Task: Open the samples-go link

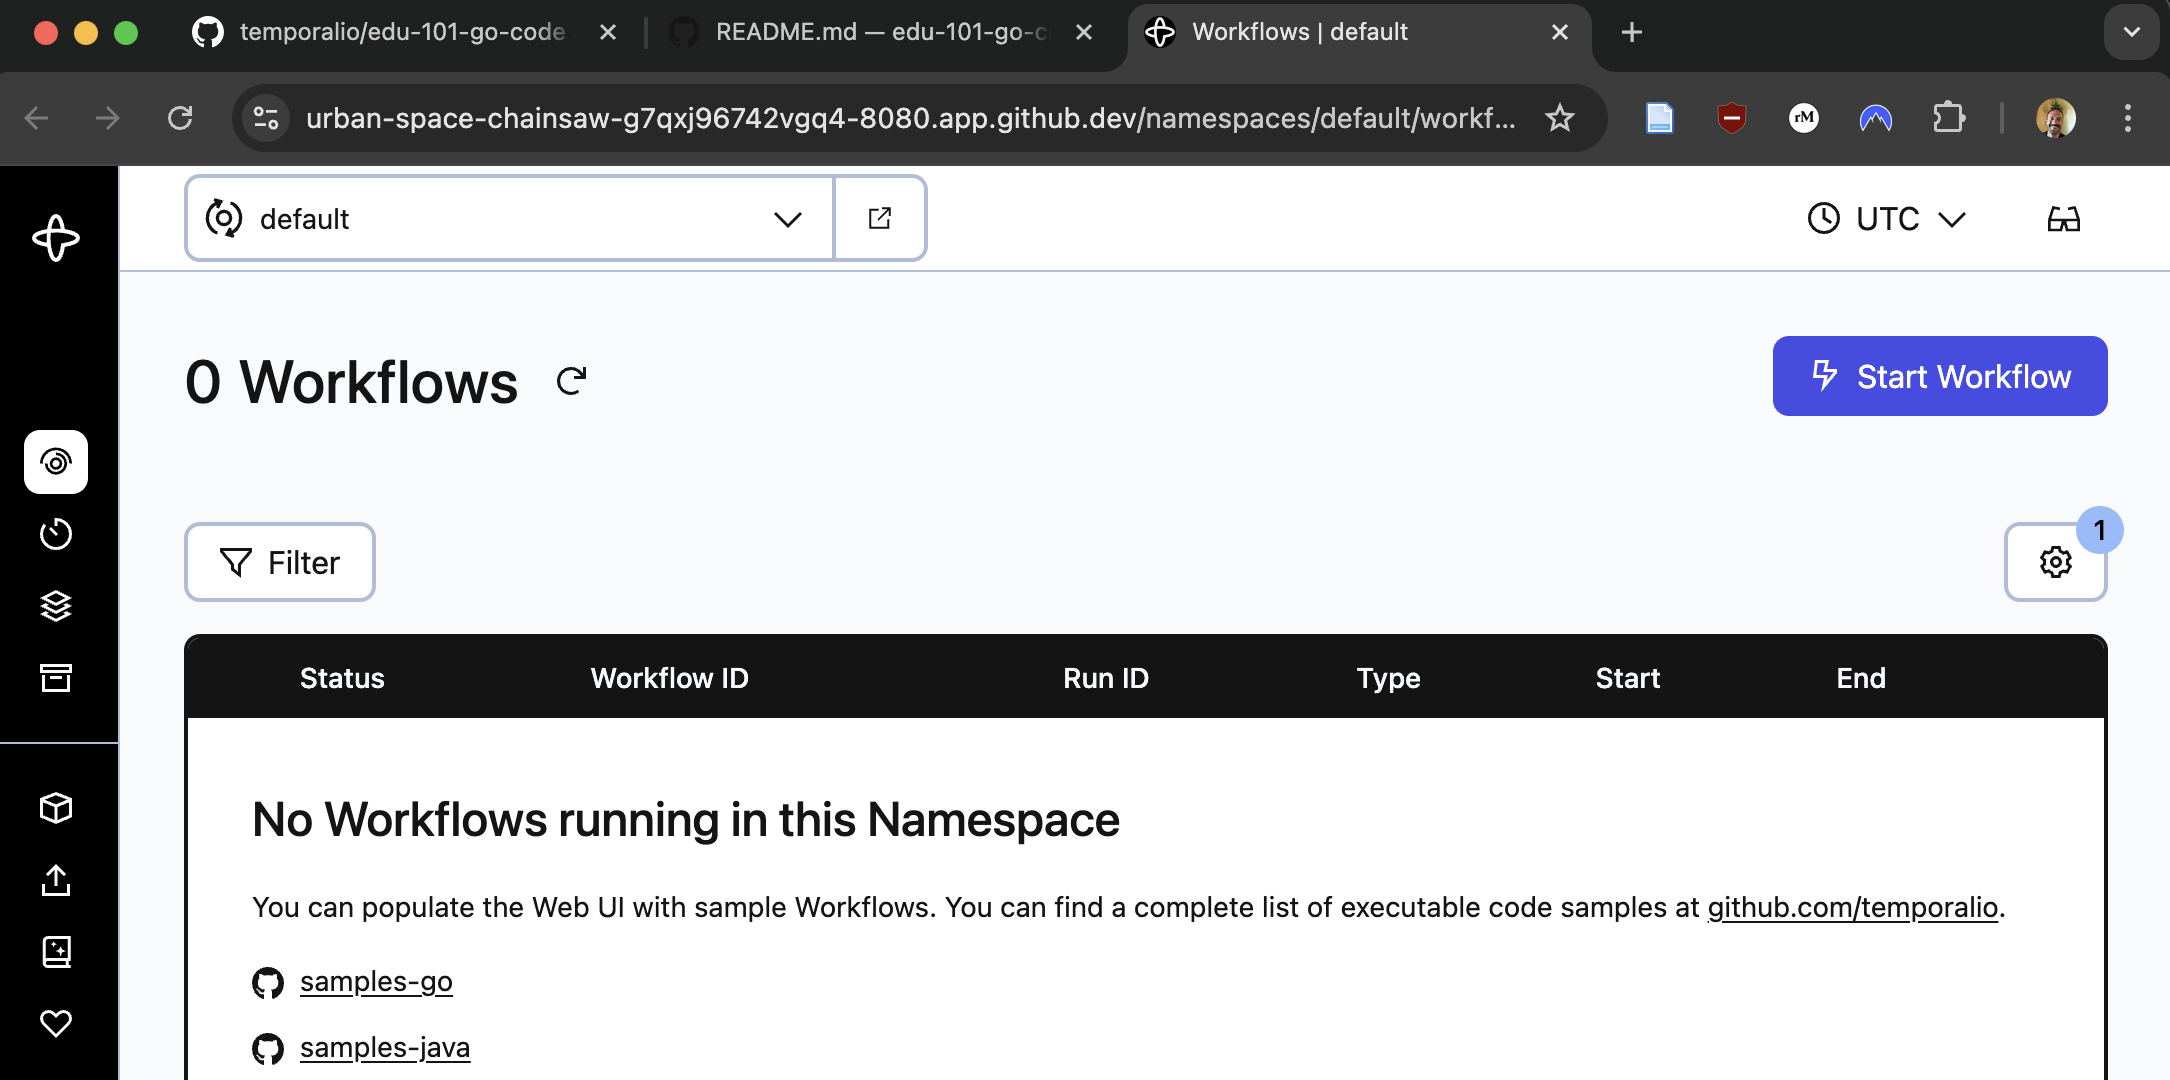Action: pyautogui.click(x=376, y=982)
